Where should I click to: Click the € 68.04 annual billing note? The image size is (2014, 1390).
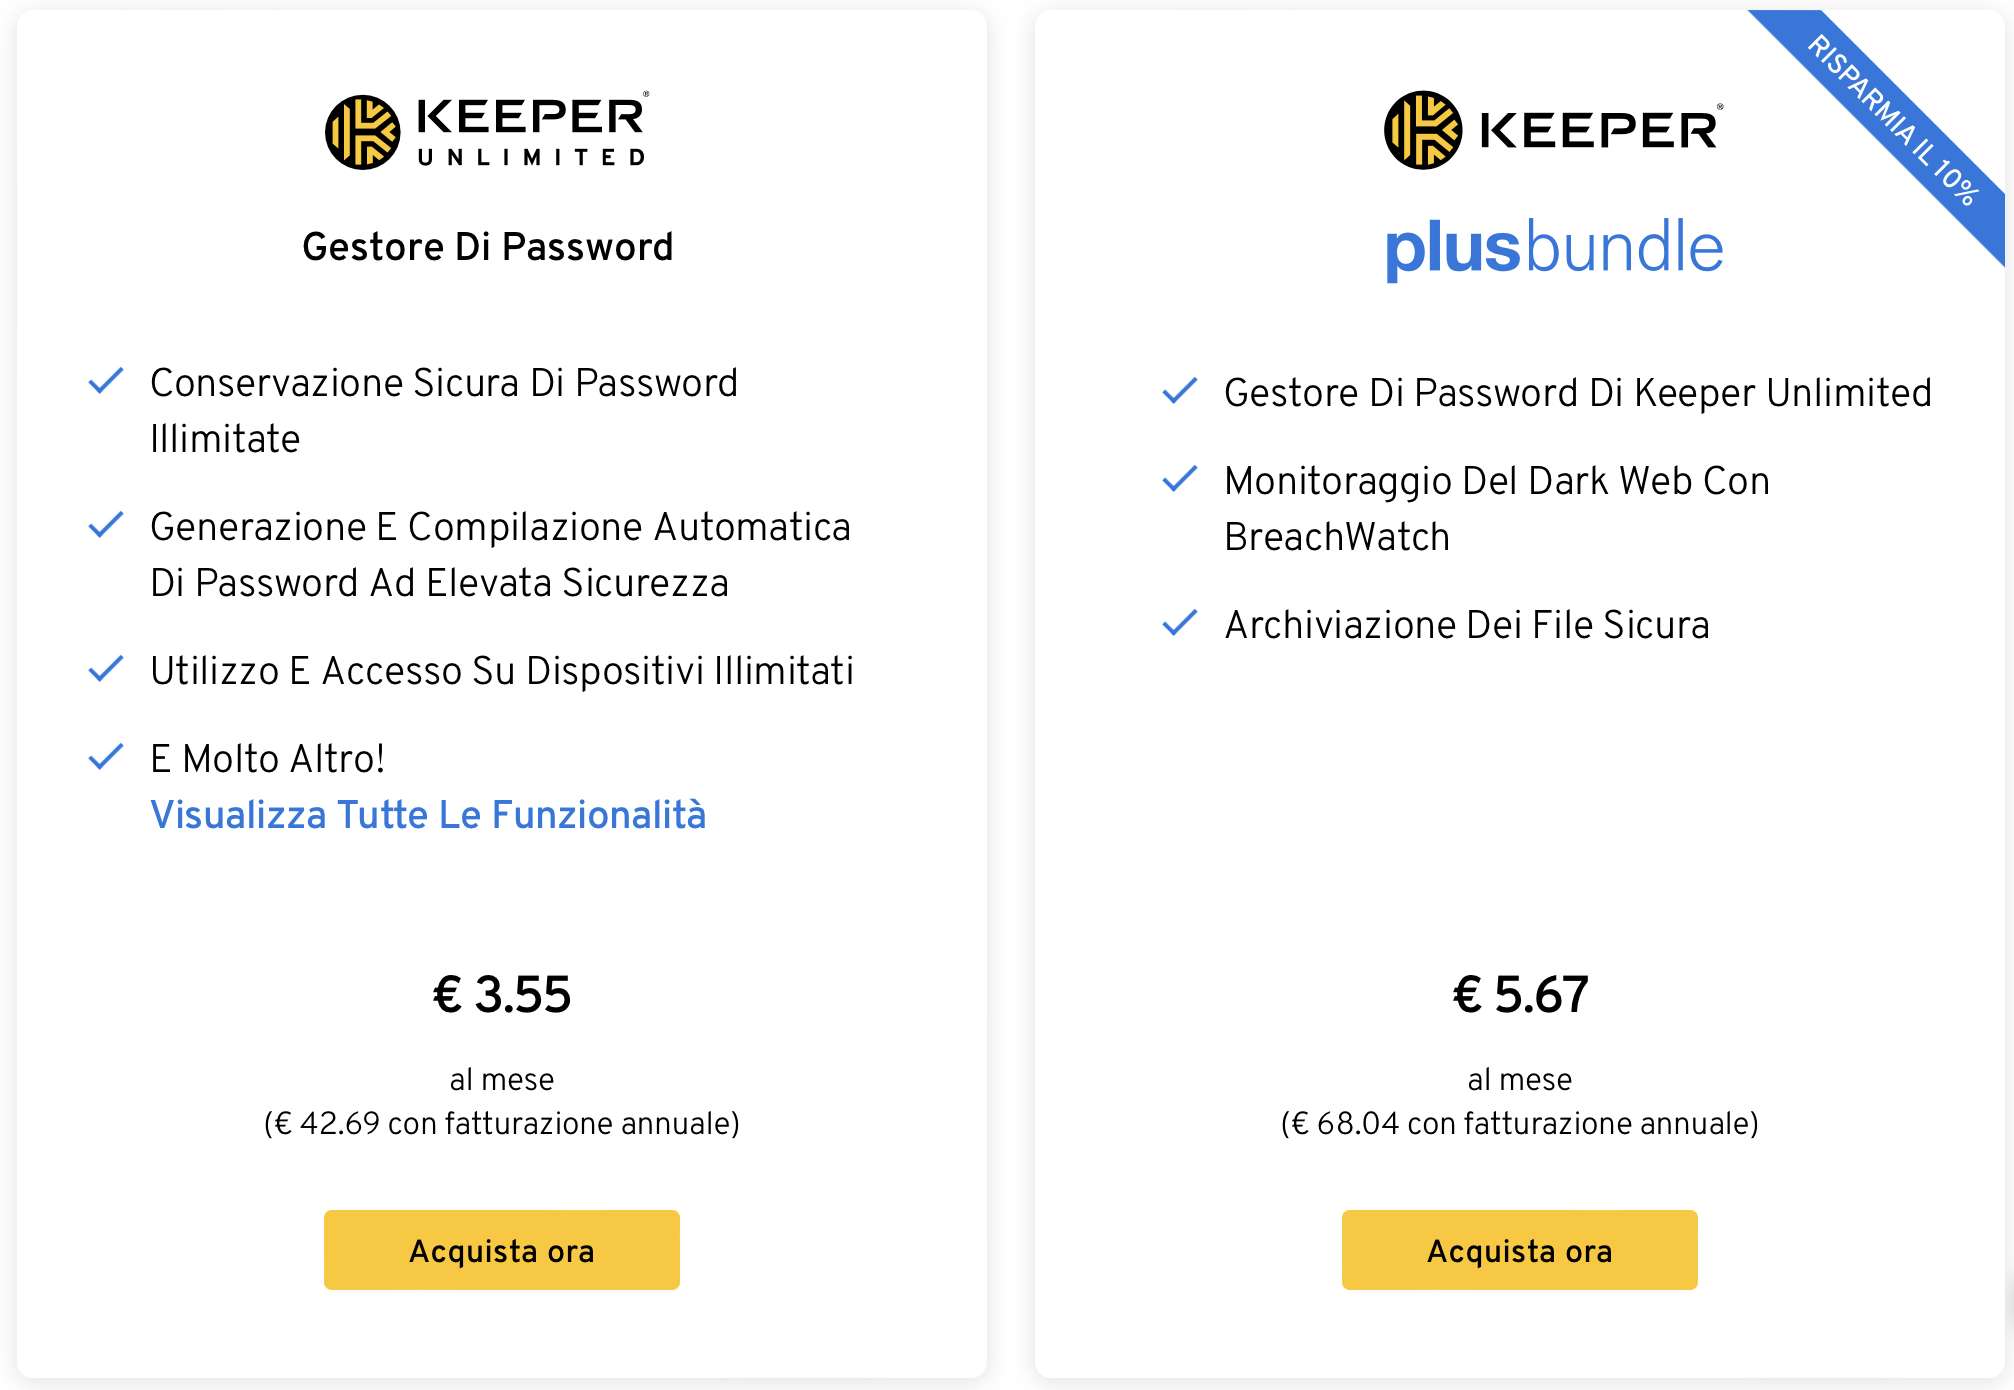[1520, 1123]
